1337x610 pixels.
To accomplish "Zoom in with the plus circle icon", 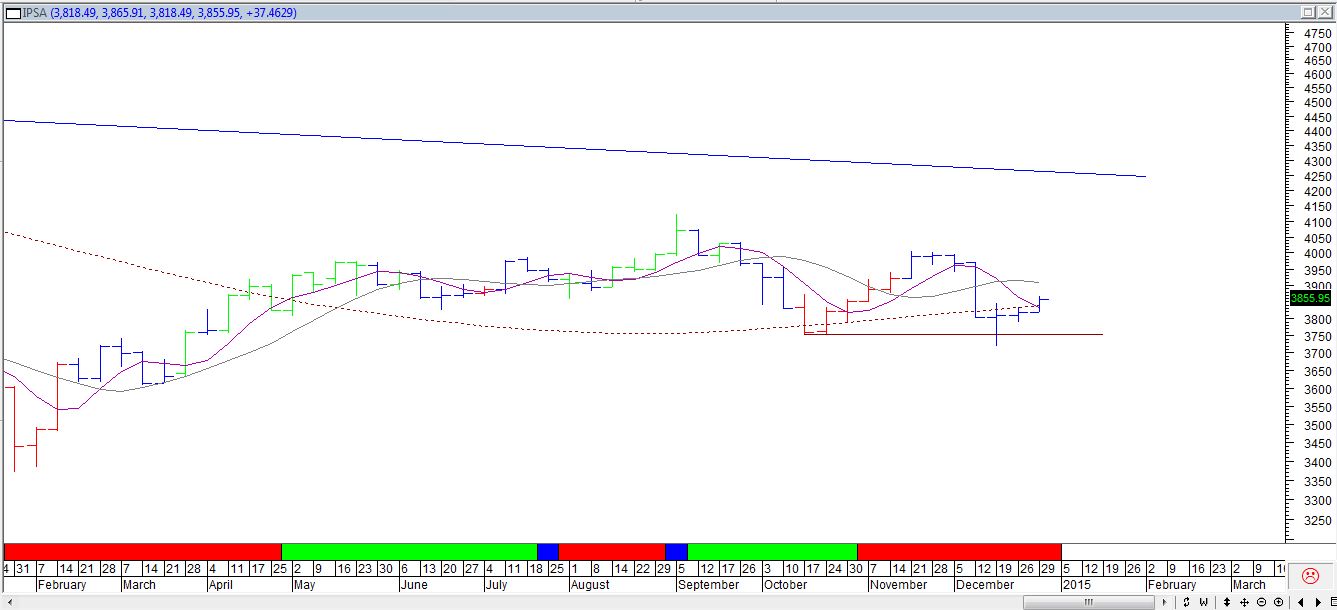I will click(x=1278, y=602).
